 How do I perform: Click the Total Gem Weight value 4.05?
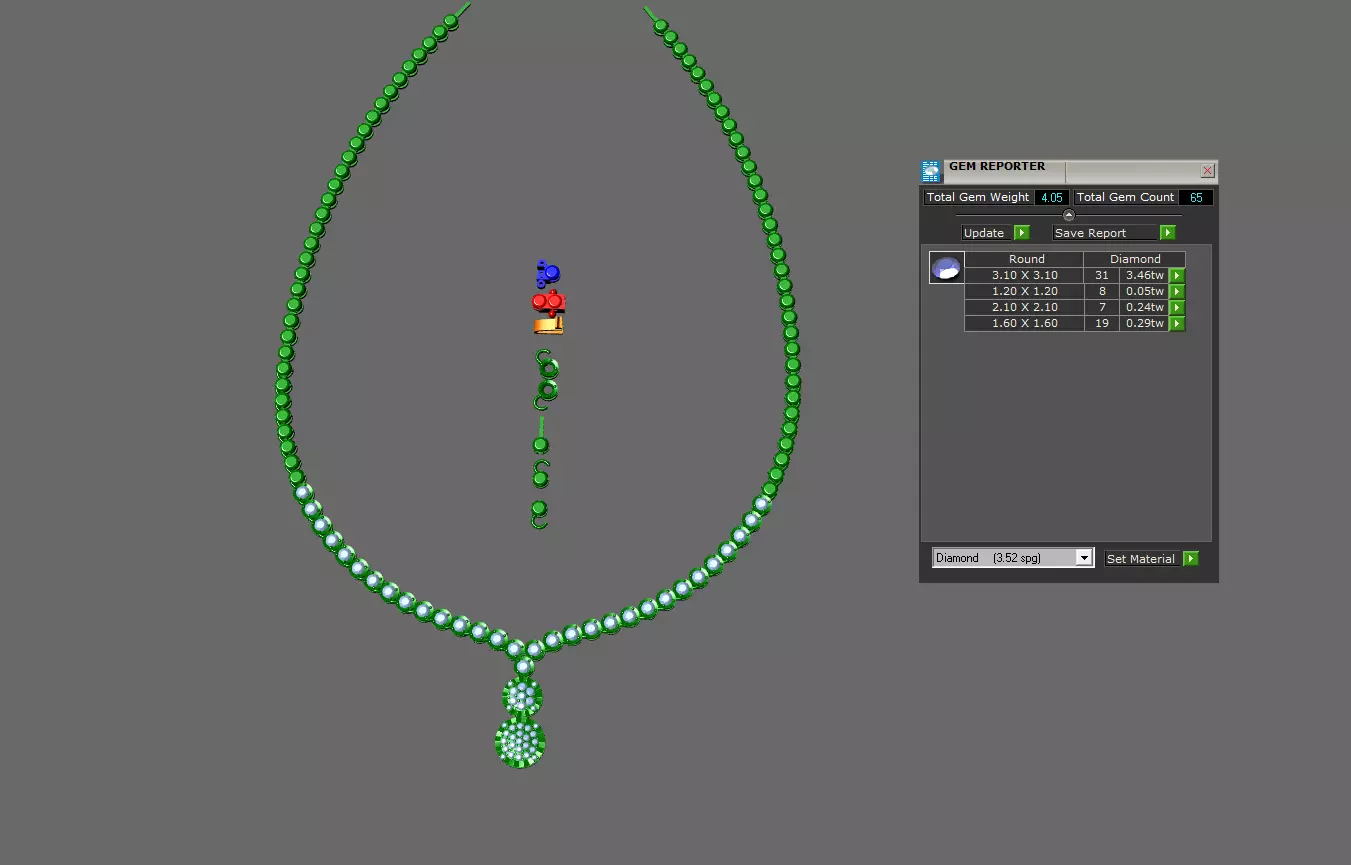(1051, 197)
